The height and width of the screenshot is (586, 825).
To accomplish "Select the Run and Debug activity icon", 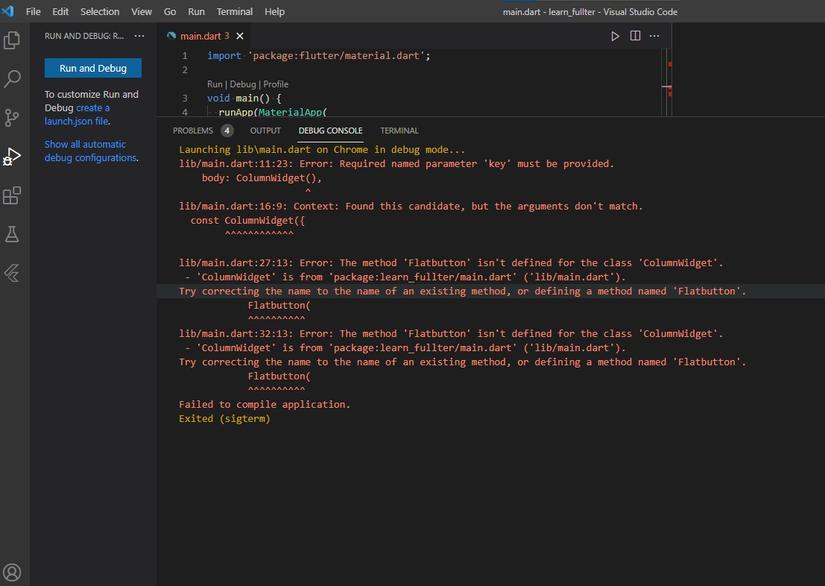I will [x=13, y=157].
